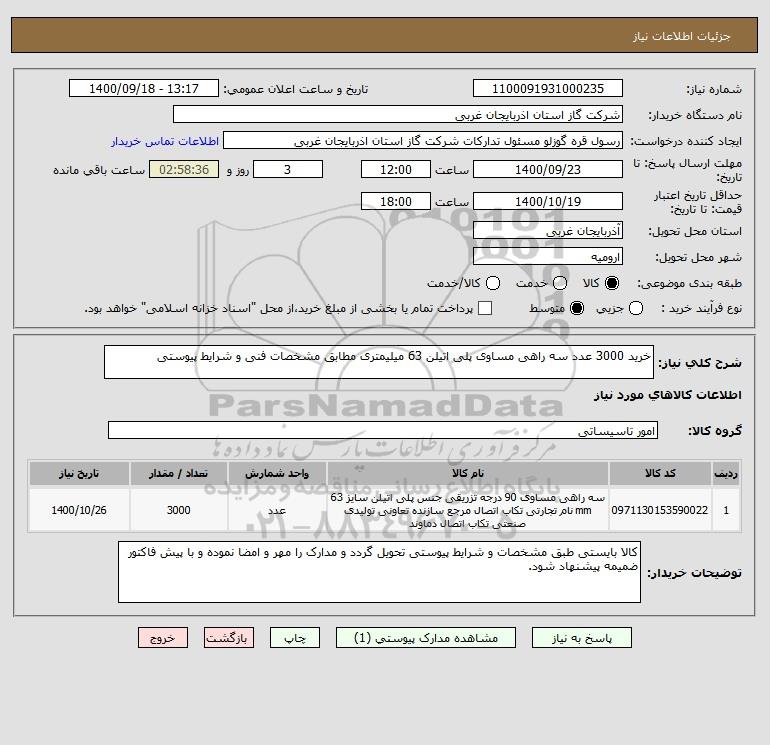
Task: Click the کد کالا column header
Action: [x=660, y=473]
